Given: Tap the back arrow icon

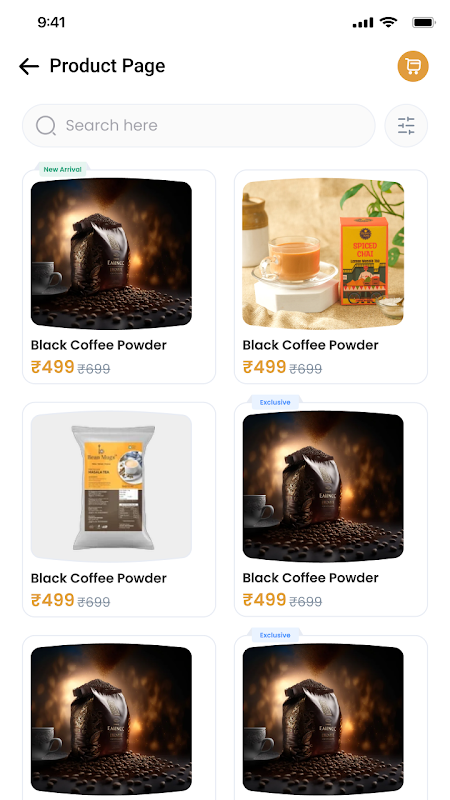Looking at the screenshot, I should [29, 66].
